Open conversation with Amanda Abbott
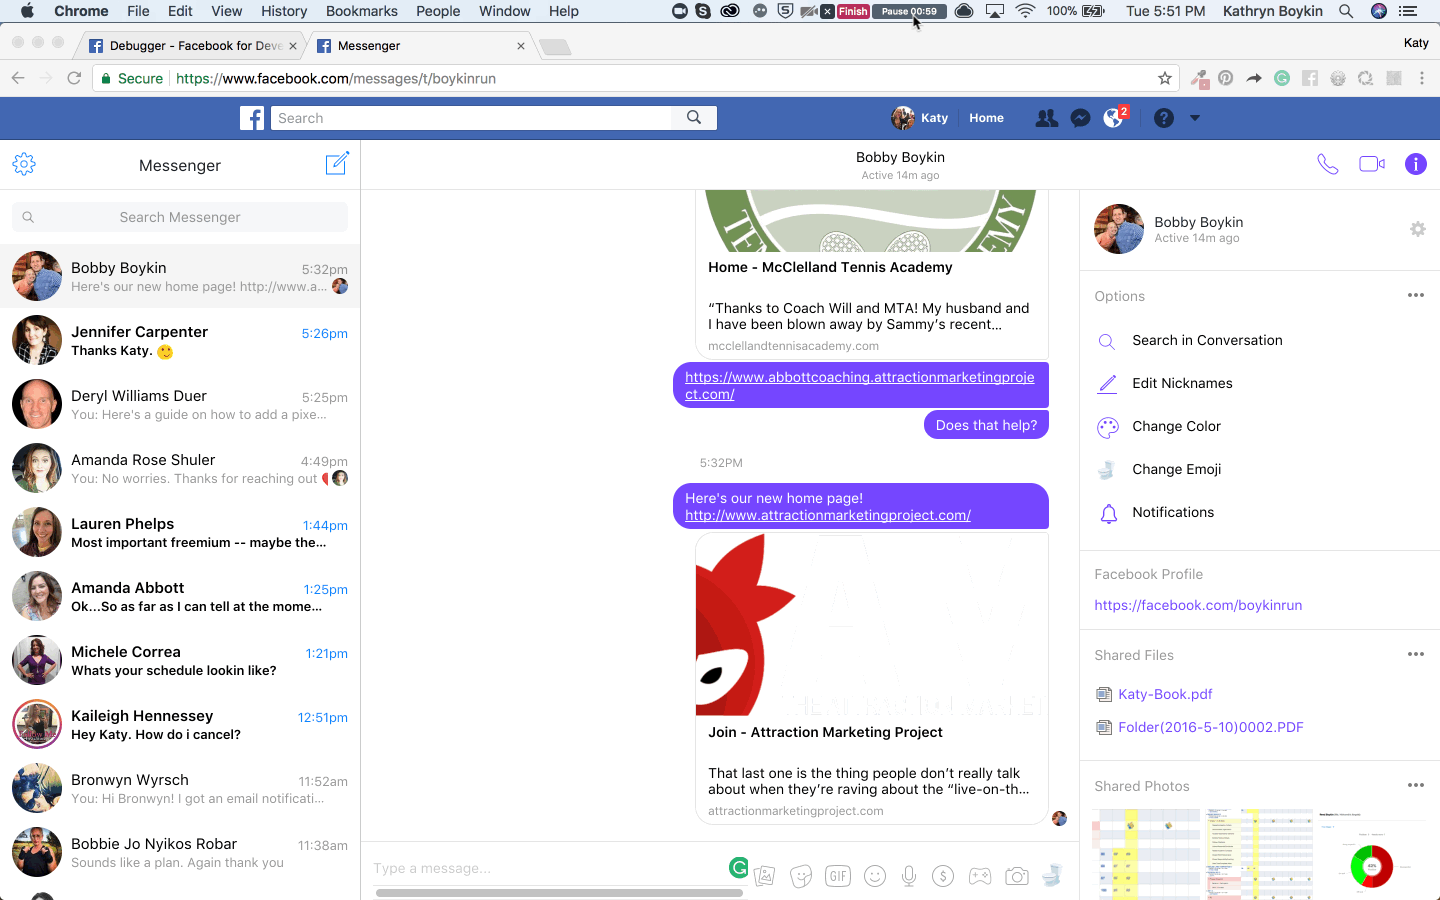Screen dimensions: 1440x900 [x=180, y=596]
